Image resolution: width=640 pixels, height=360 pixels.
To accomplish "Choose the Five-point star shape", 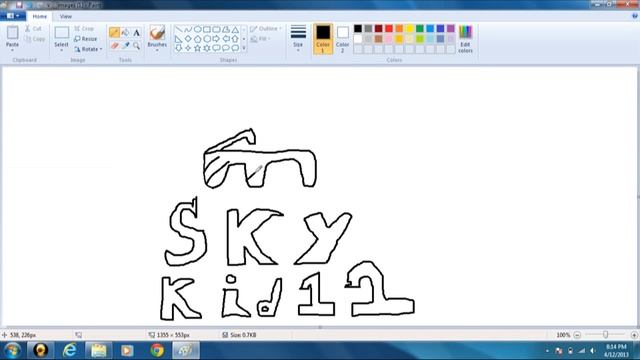I will pyautogui.click(x=198, y=48).
